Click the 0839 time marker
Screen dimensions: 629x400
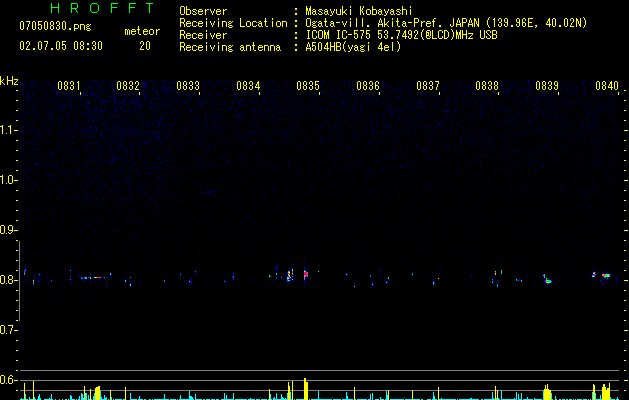click(x=547, y=85)
